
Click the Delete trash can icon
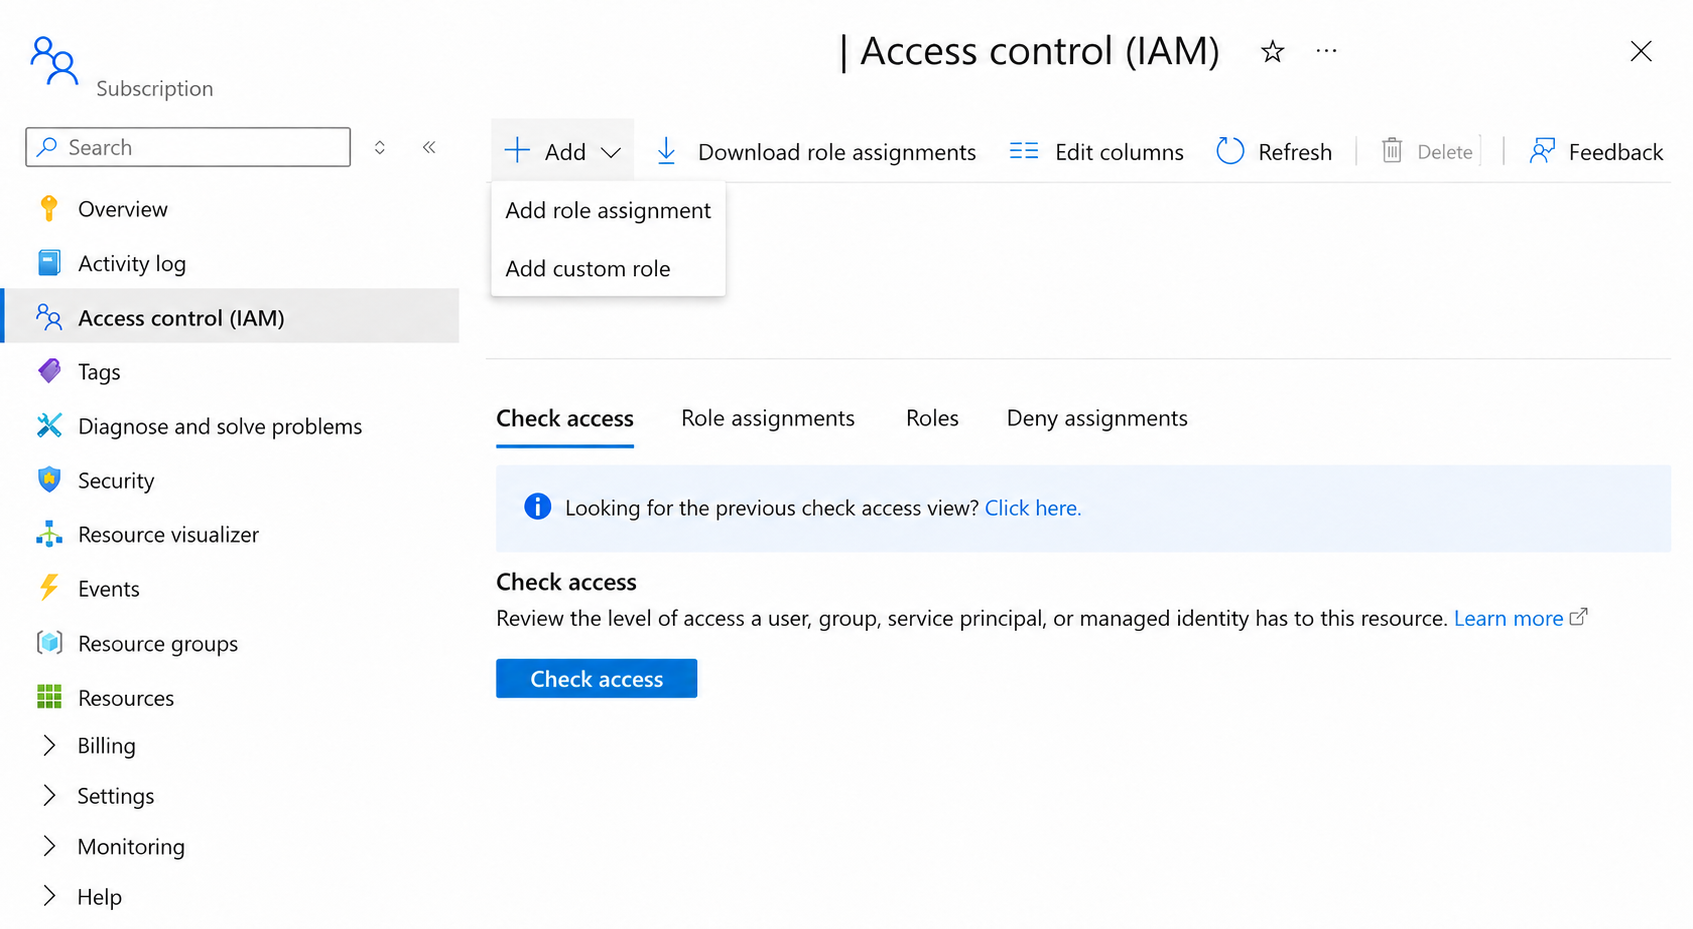1392,151
